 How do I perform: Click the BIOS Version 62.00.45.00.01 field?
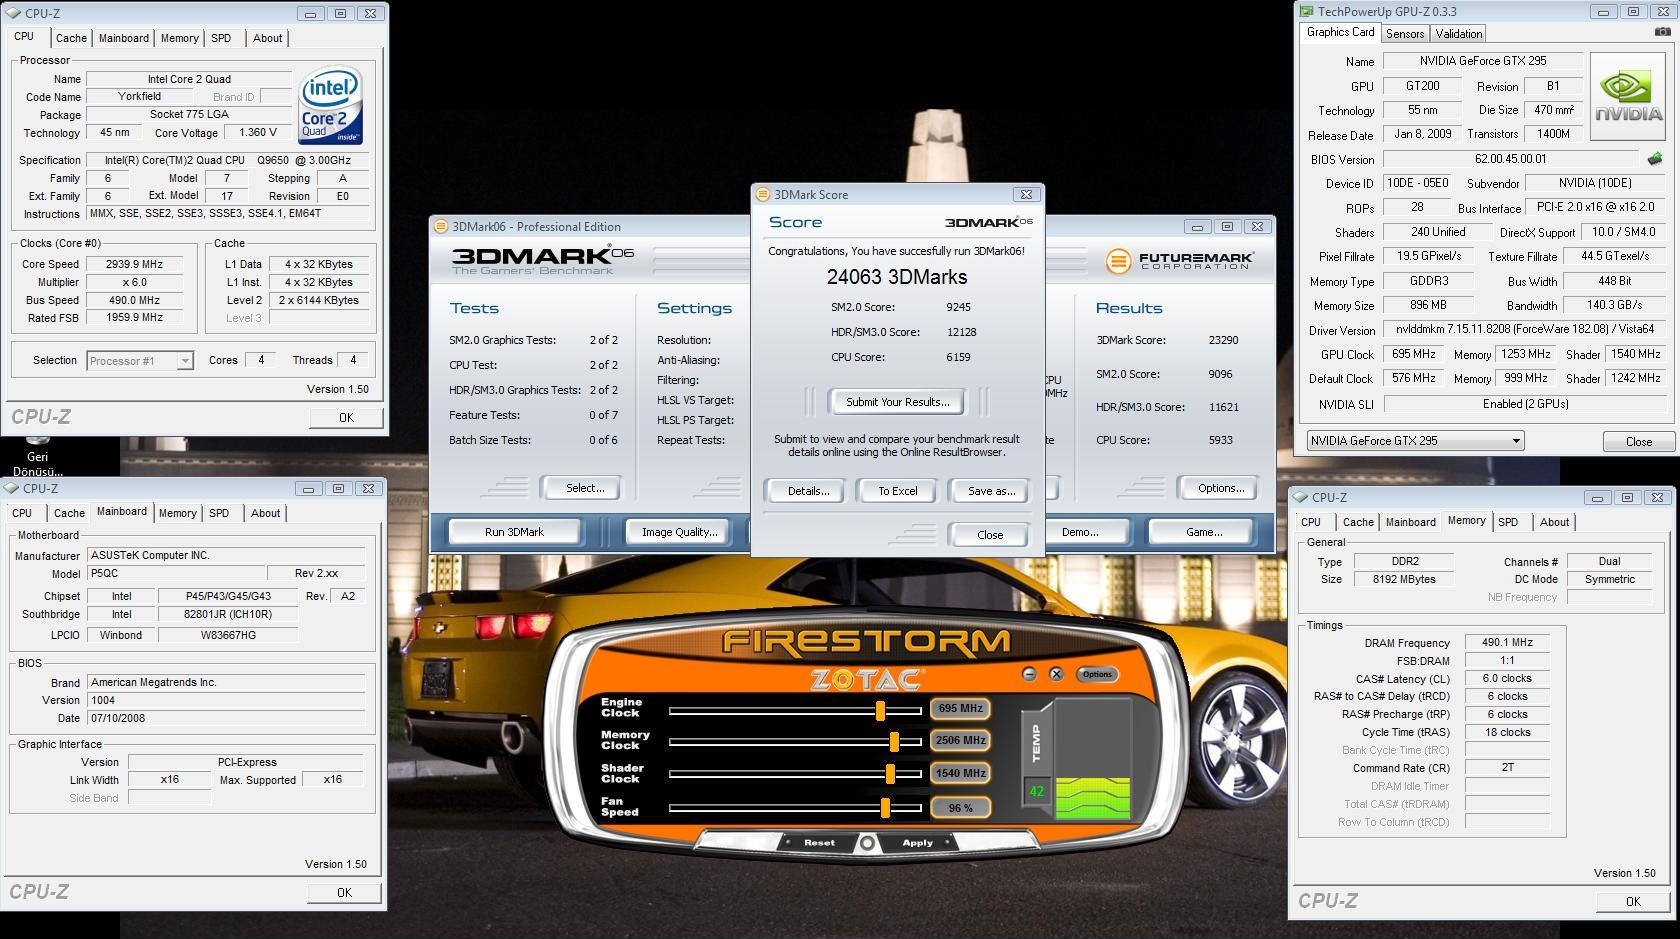coord(1510,159)
